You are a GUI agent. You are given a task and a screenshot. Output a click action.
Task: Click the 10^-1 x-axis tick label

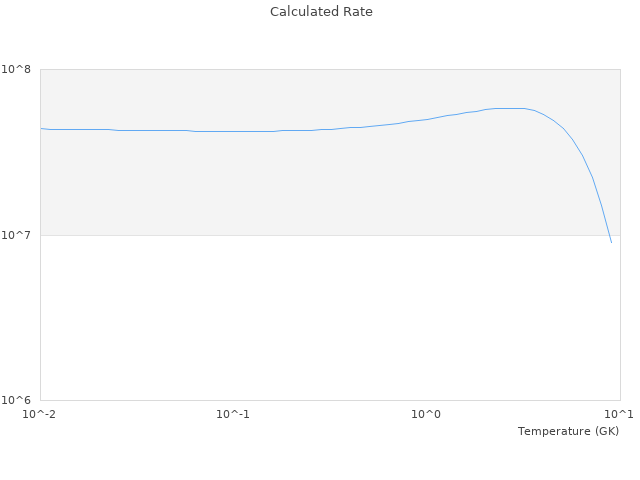coord(232,414)
